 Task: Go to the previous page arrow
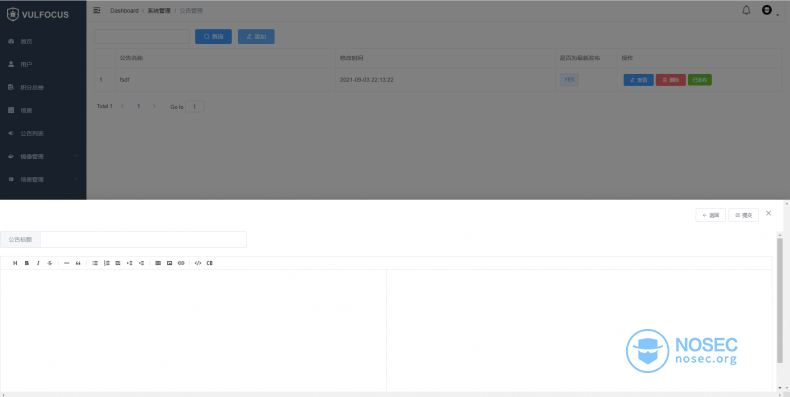click(x=122, y=106)
